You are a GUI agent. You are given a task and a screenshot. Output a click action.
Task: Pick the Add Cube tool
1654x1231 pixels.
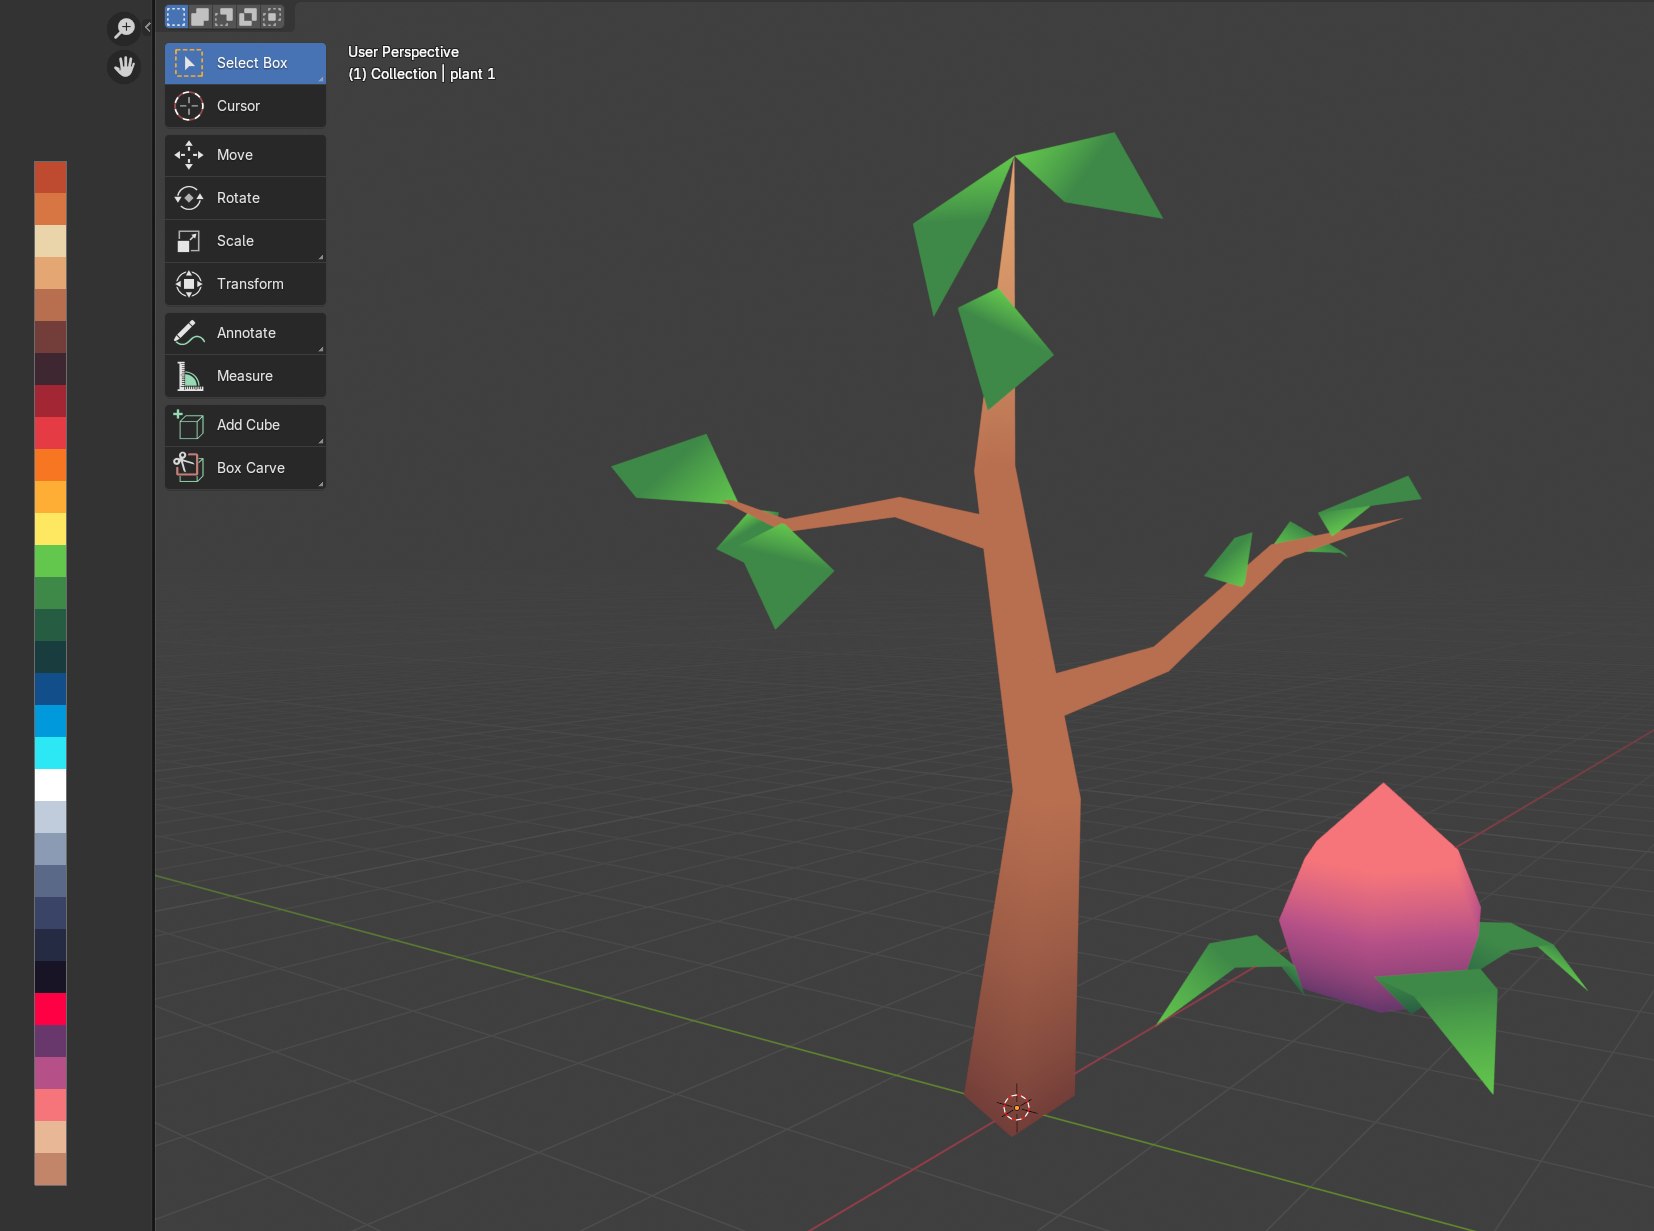(x=245, y=425)
